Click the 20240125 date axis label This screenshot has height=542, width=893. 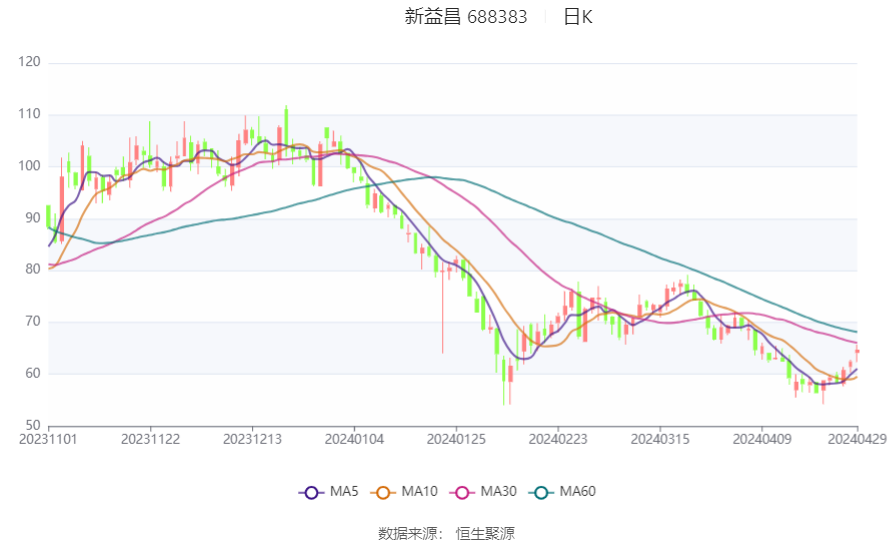456,440
